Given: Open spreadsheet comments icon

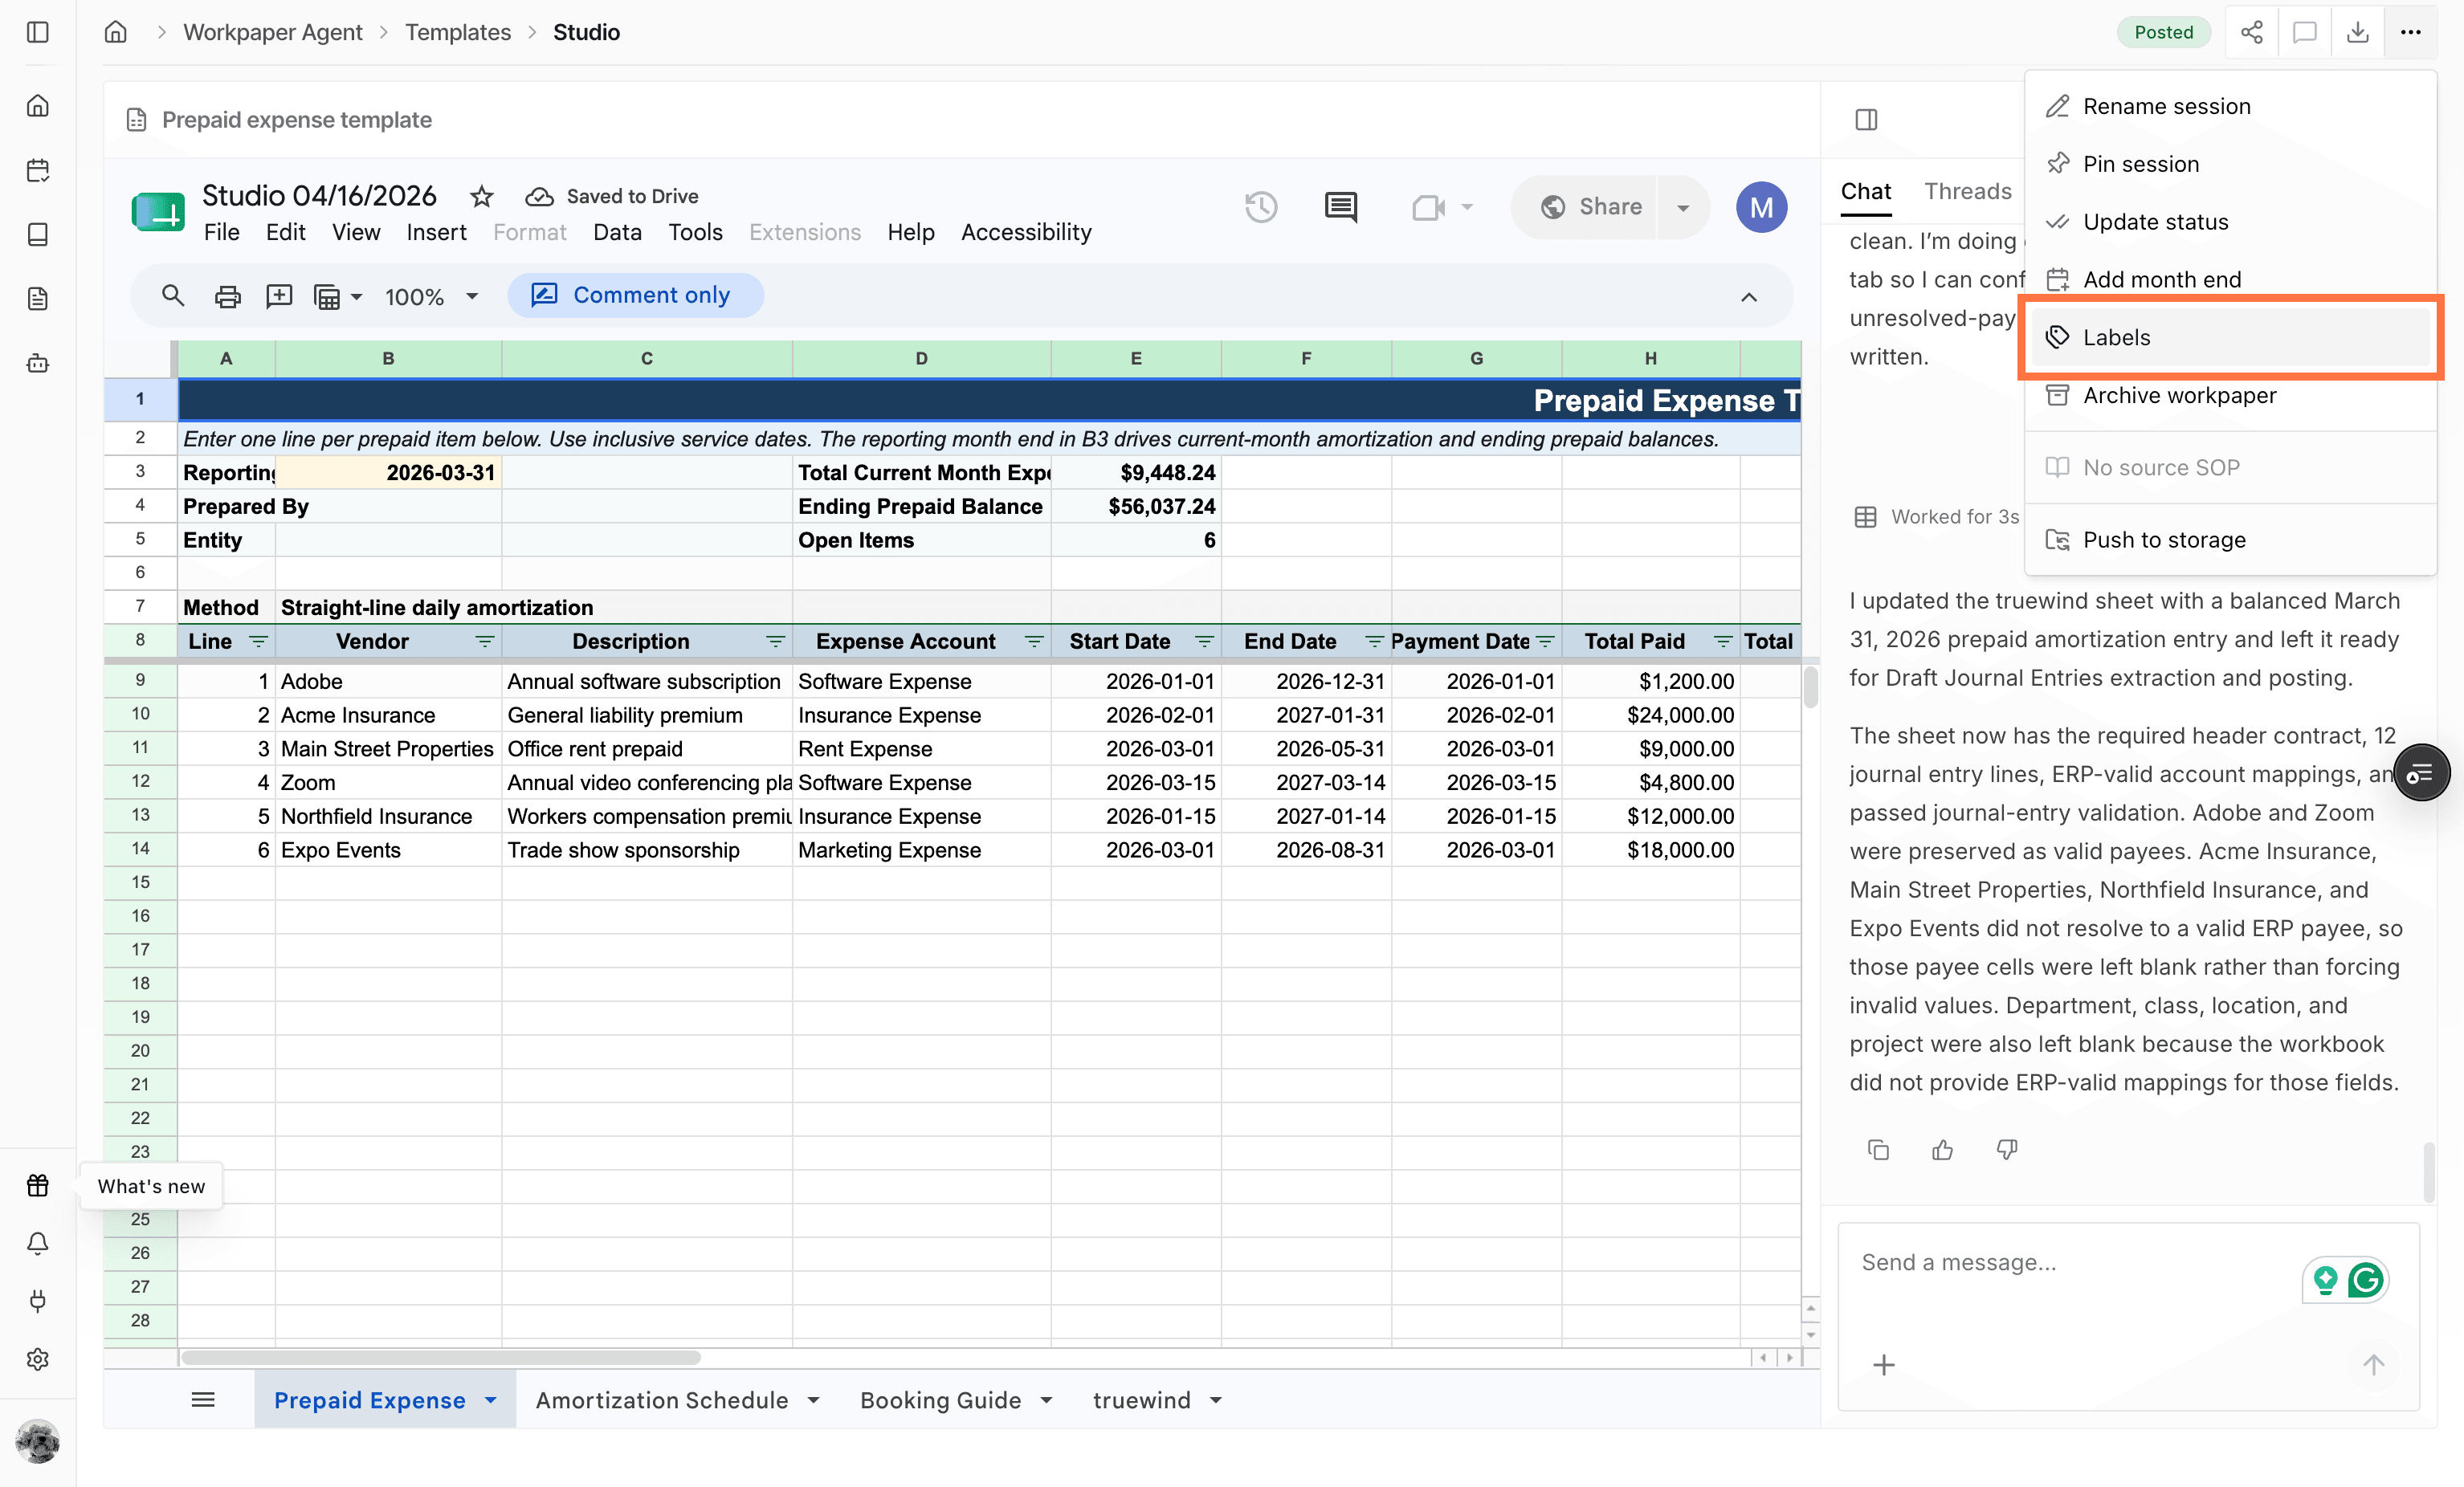Looking at the screenshot, I should coord(1341,207).
